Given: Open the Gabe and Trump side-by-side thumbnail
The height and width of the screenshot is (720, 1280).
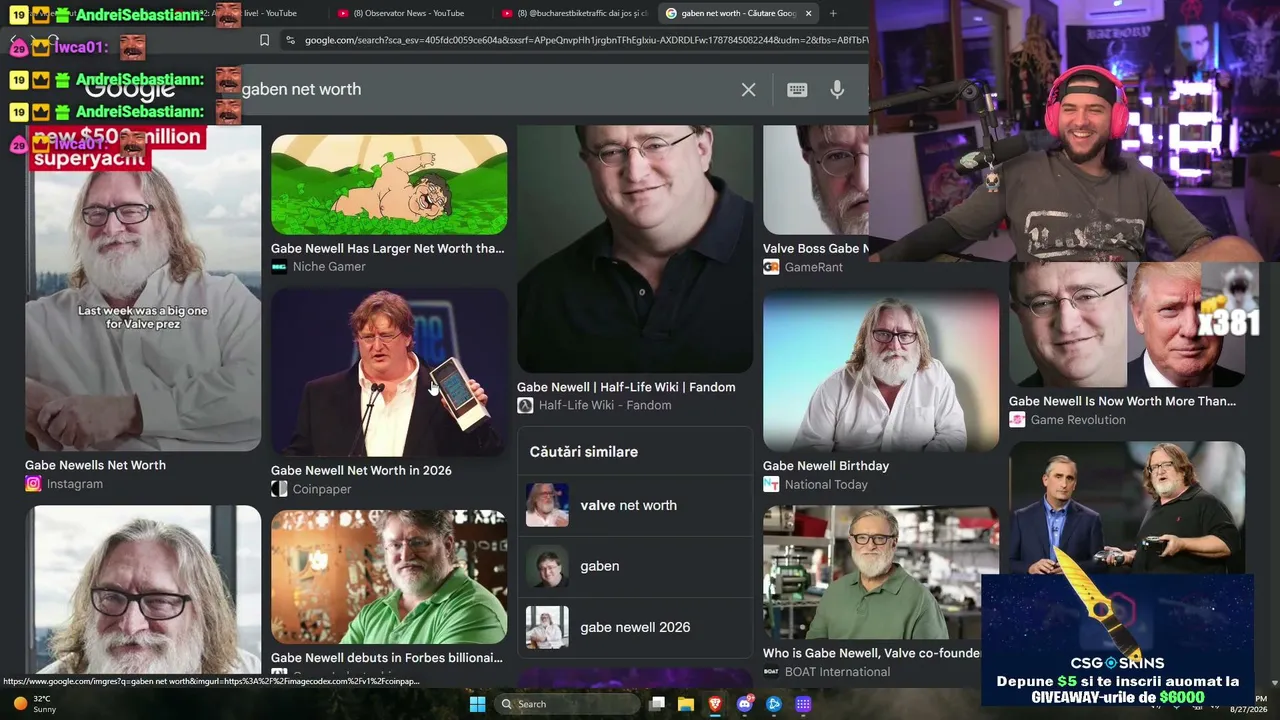Looking at the screenshot, I should click(1127, 325).
